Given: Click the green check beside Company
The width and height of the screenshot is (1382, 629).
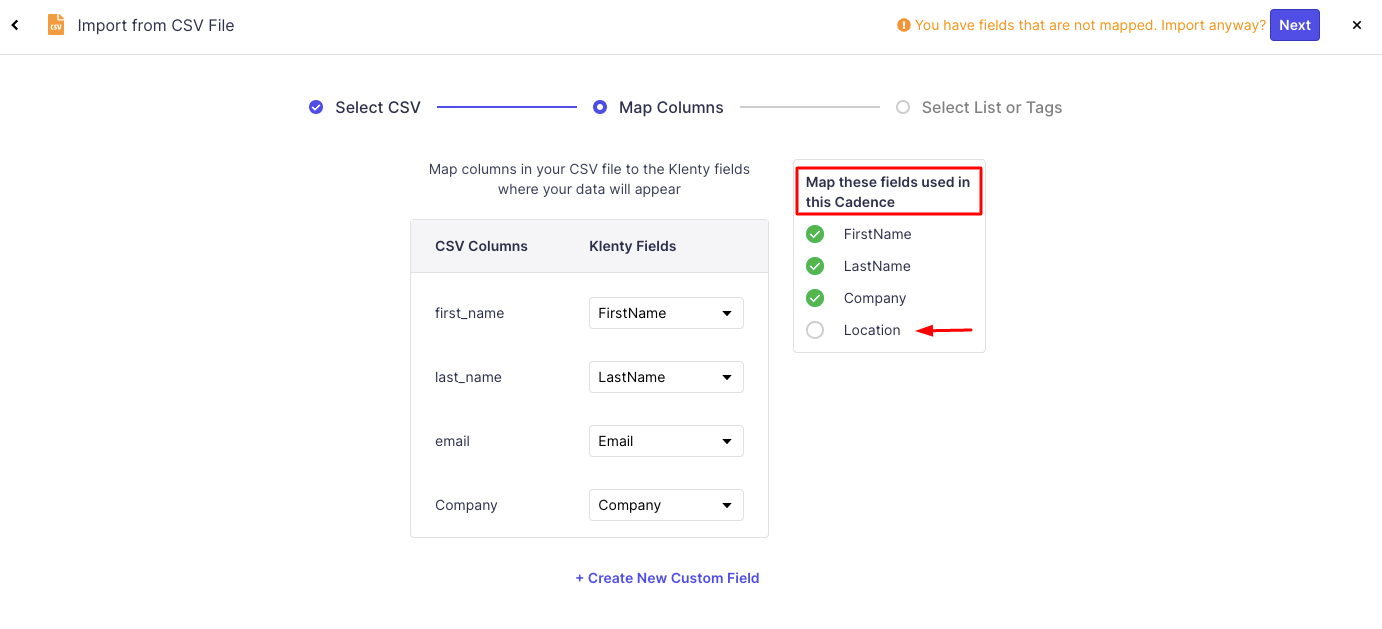Looking at the screenshot, I should tap(815, 298).
